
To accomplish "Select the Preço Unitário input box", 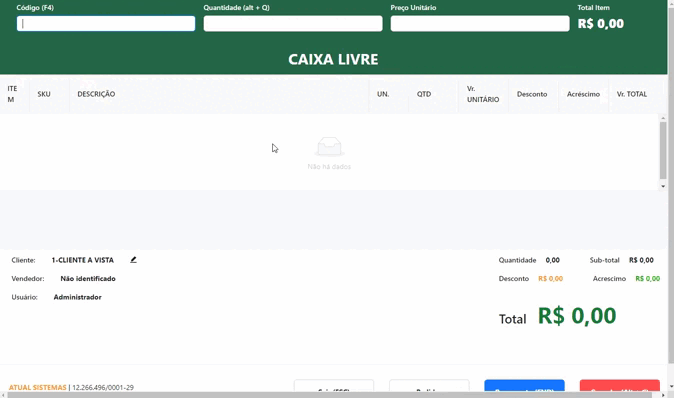I will tap(480, 24).
